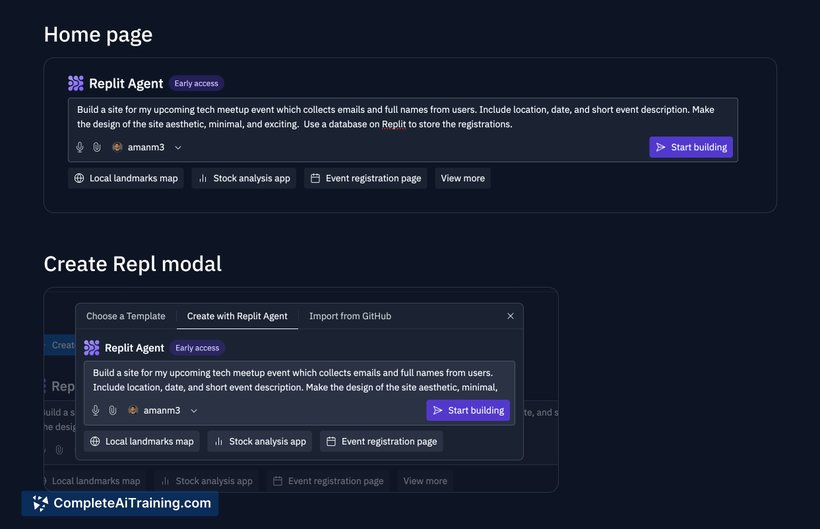
Task: Switch to the Choose a Template tab
Action: pos(126,316)
